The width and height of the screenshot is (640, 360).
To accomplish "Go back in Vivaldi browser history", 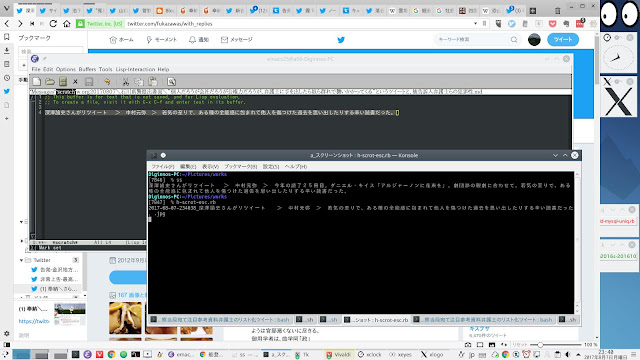I will [7, 24].
